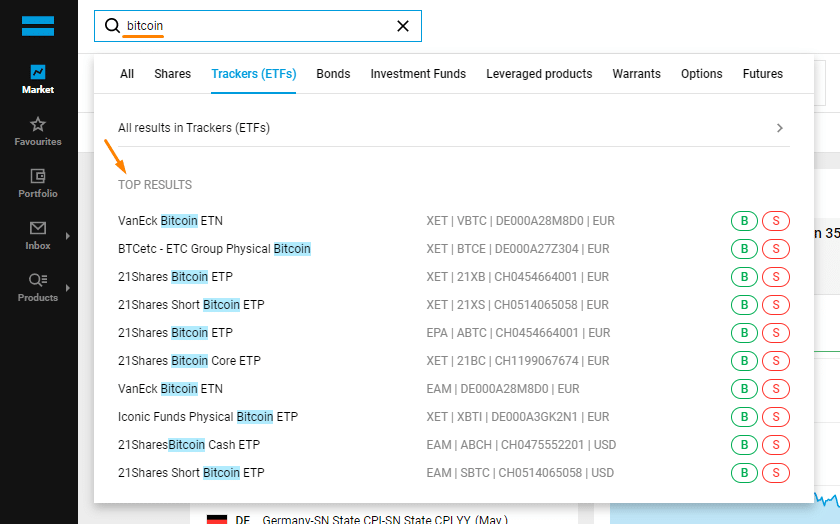Viewport: 840px width, 524px height.
Task: Buy 21Shares Short Bitcoin ETP 21XS
Action: [744, 304]
